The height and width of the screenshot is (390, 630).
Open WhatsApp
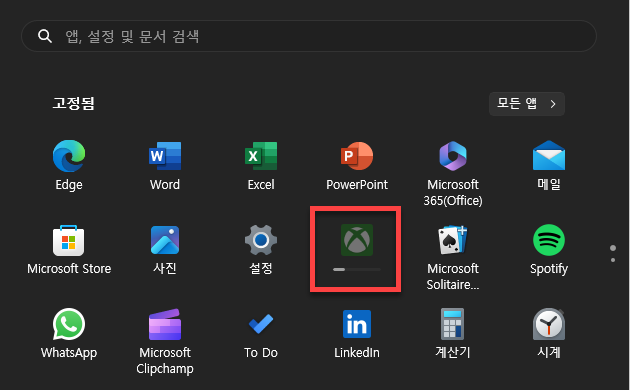click(69, 333)
